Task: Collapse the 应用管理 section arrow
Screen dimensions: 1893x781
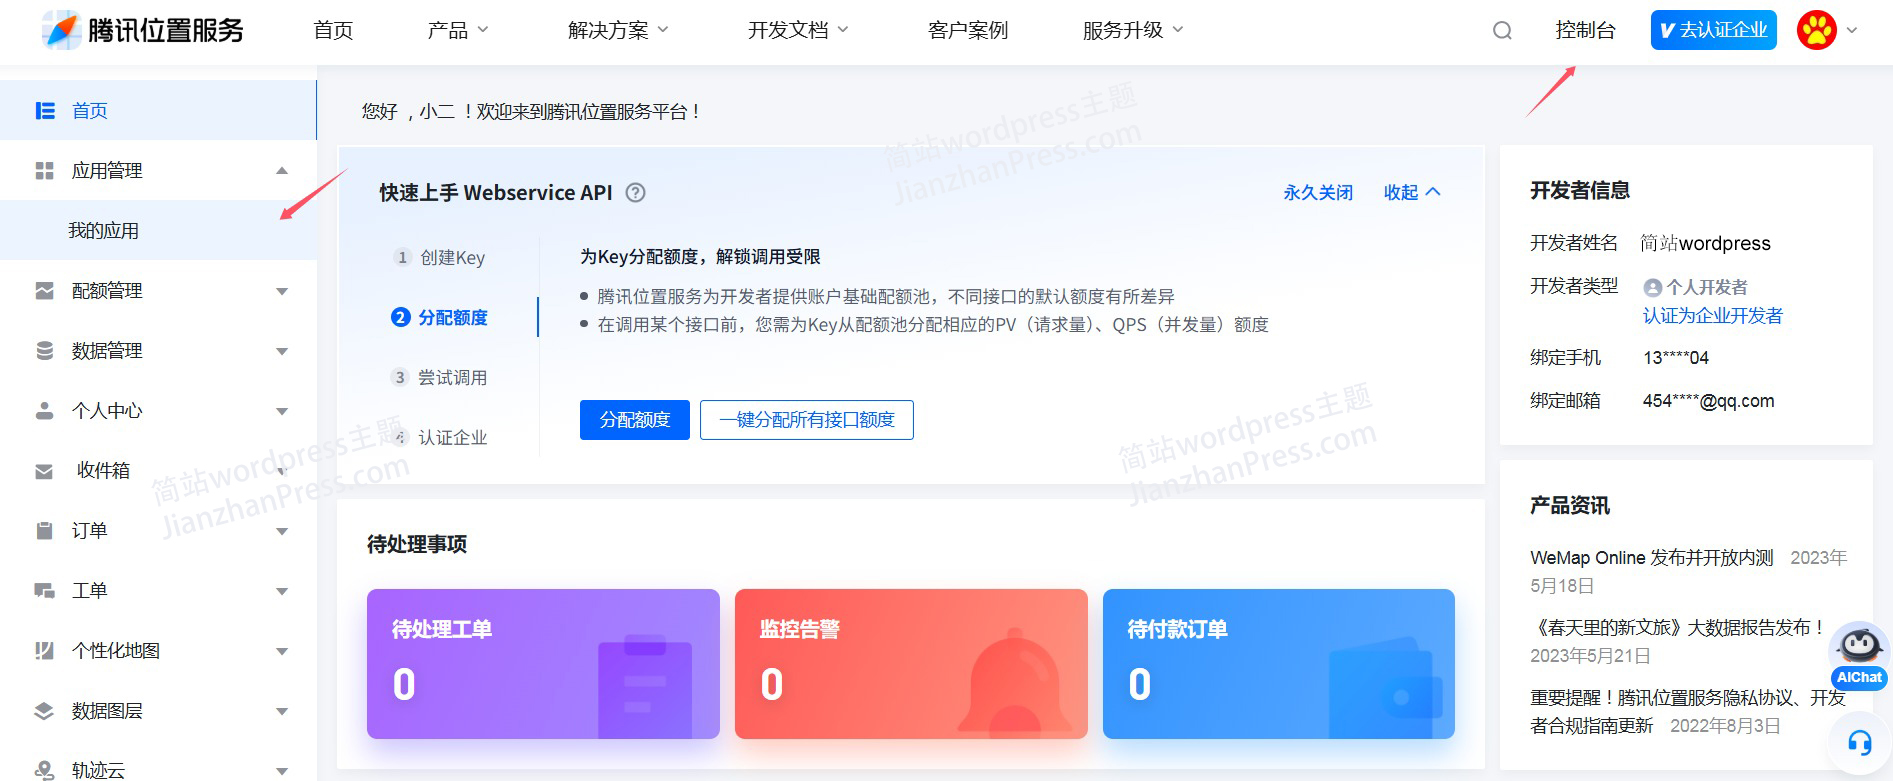Action: point(282,171)
